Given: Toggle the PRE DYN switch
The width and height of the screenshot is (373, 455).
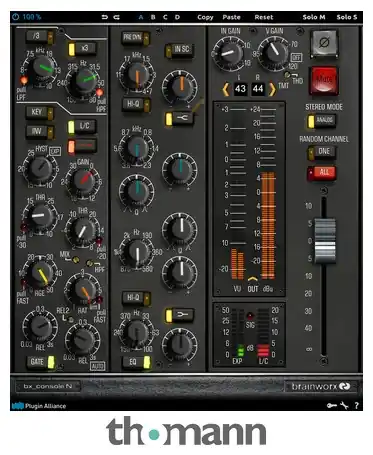Looking at the screenshot, I should coord(136,37).
